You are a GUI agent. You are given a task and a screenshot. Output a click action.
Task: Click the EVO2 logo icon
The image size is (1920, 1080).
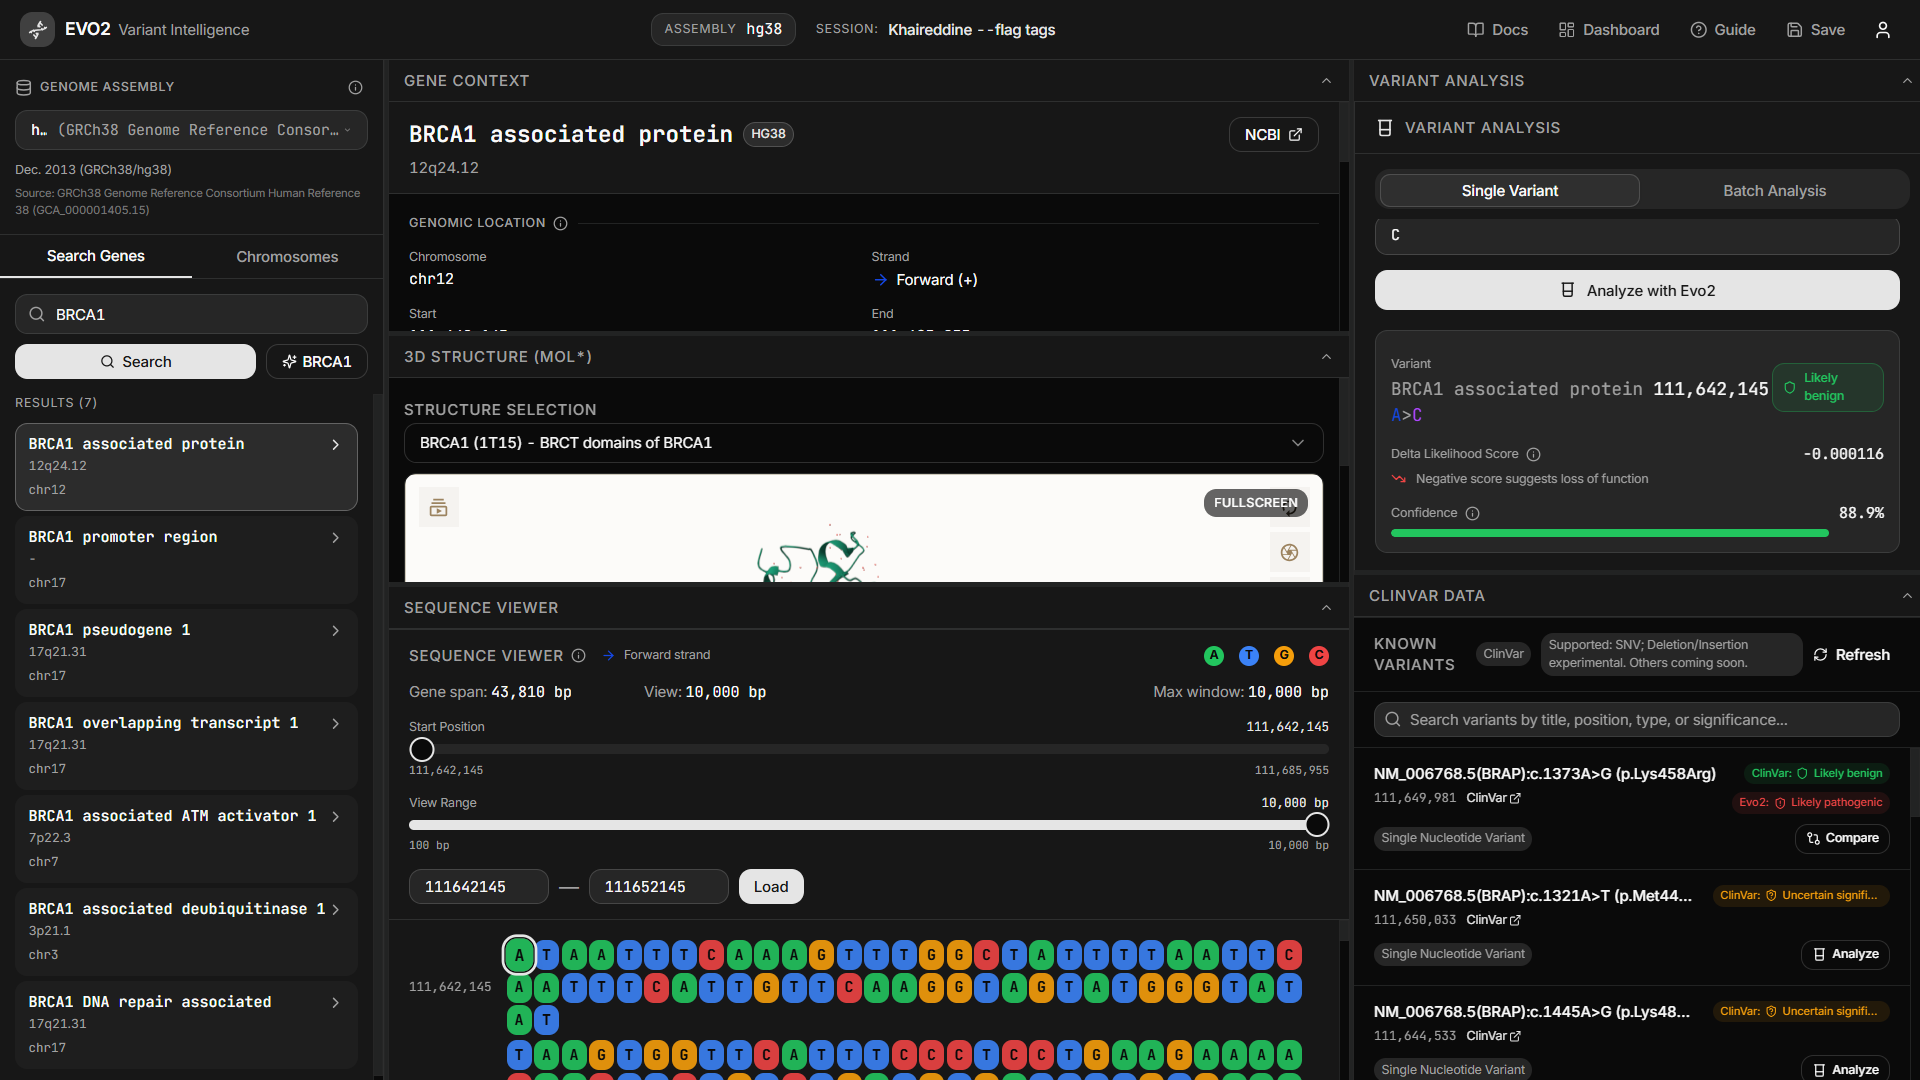click(38, 30)
